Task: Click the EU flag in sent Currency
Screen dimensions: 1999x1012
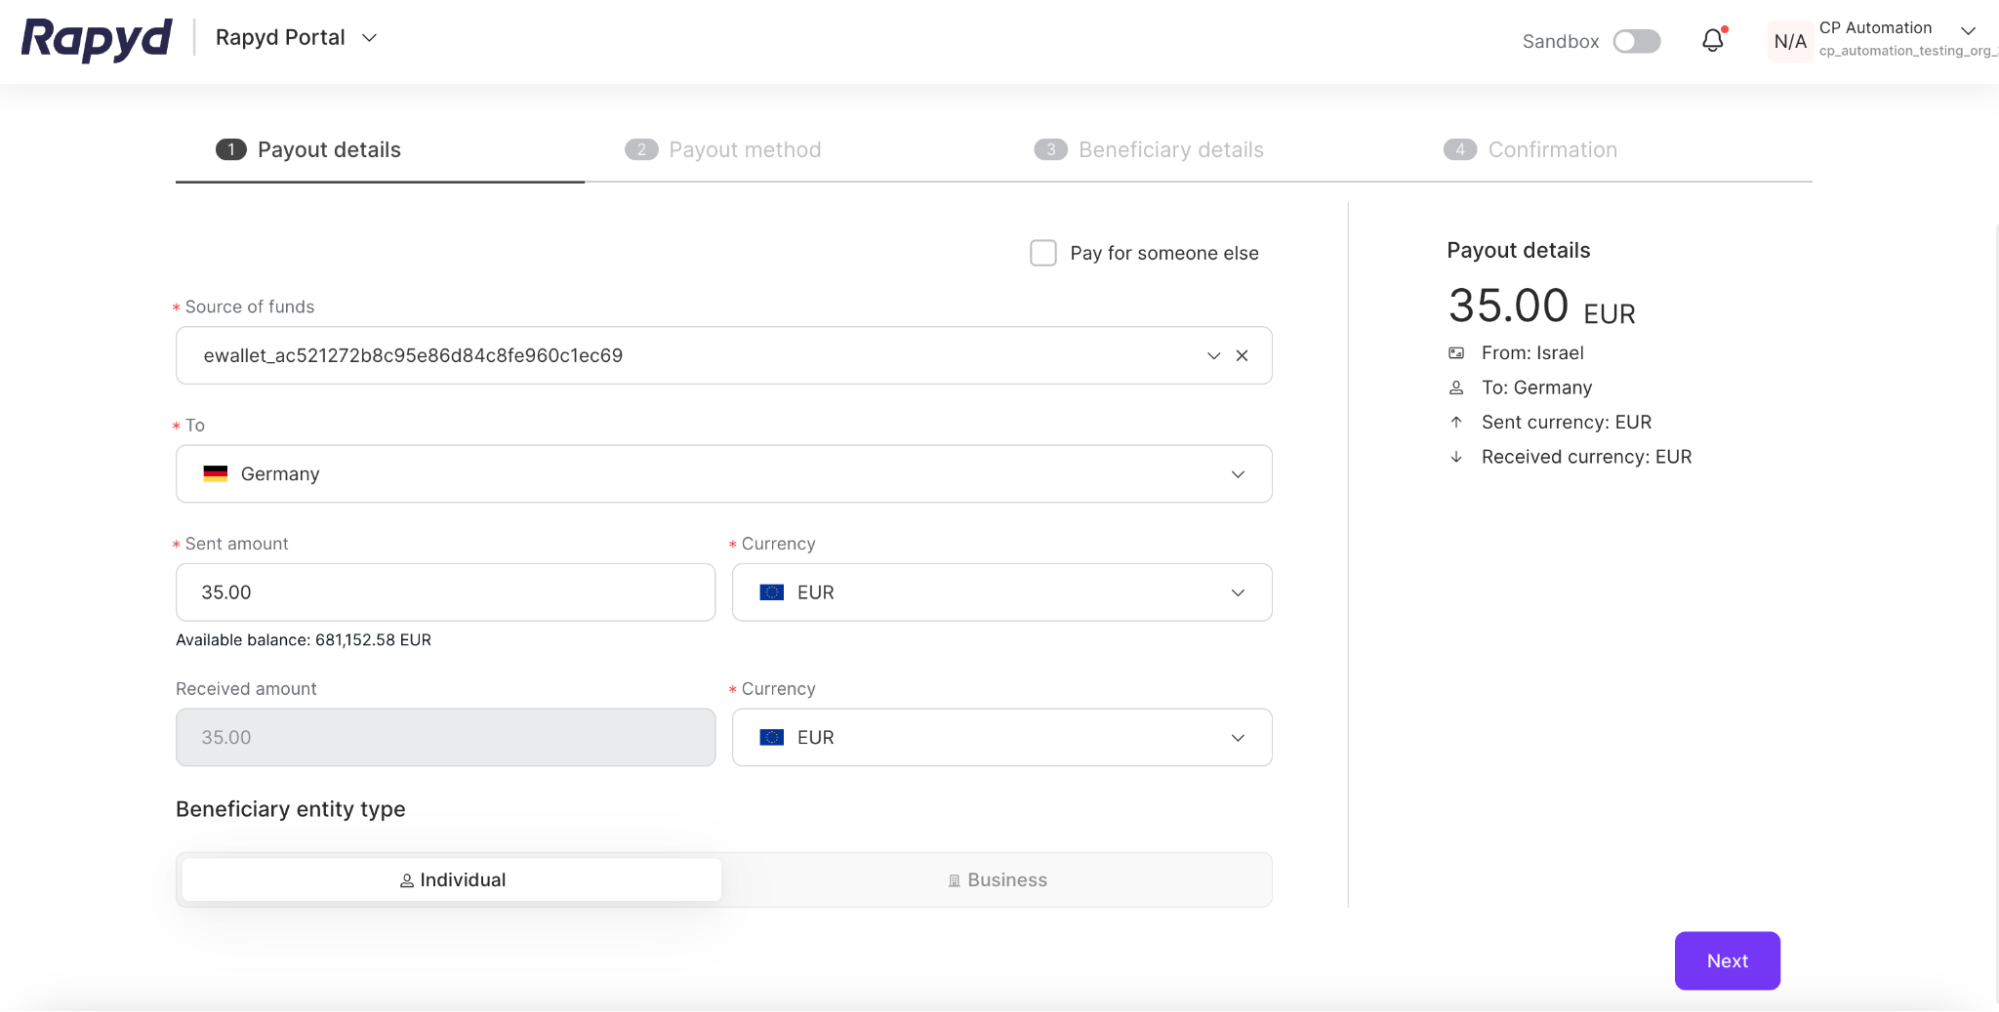Action: pos(771,593)
